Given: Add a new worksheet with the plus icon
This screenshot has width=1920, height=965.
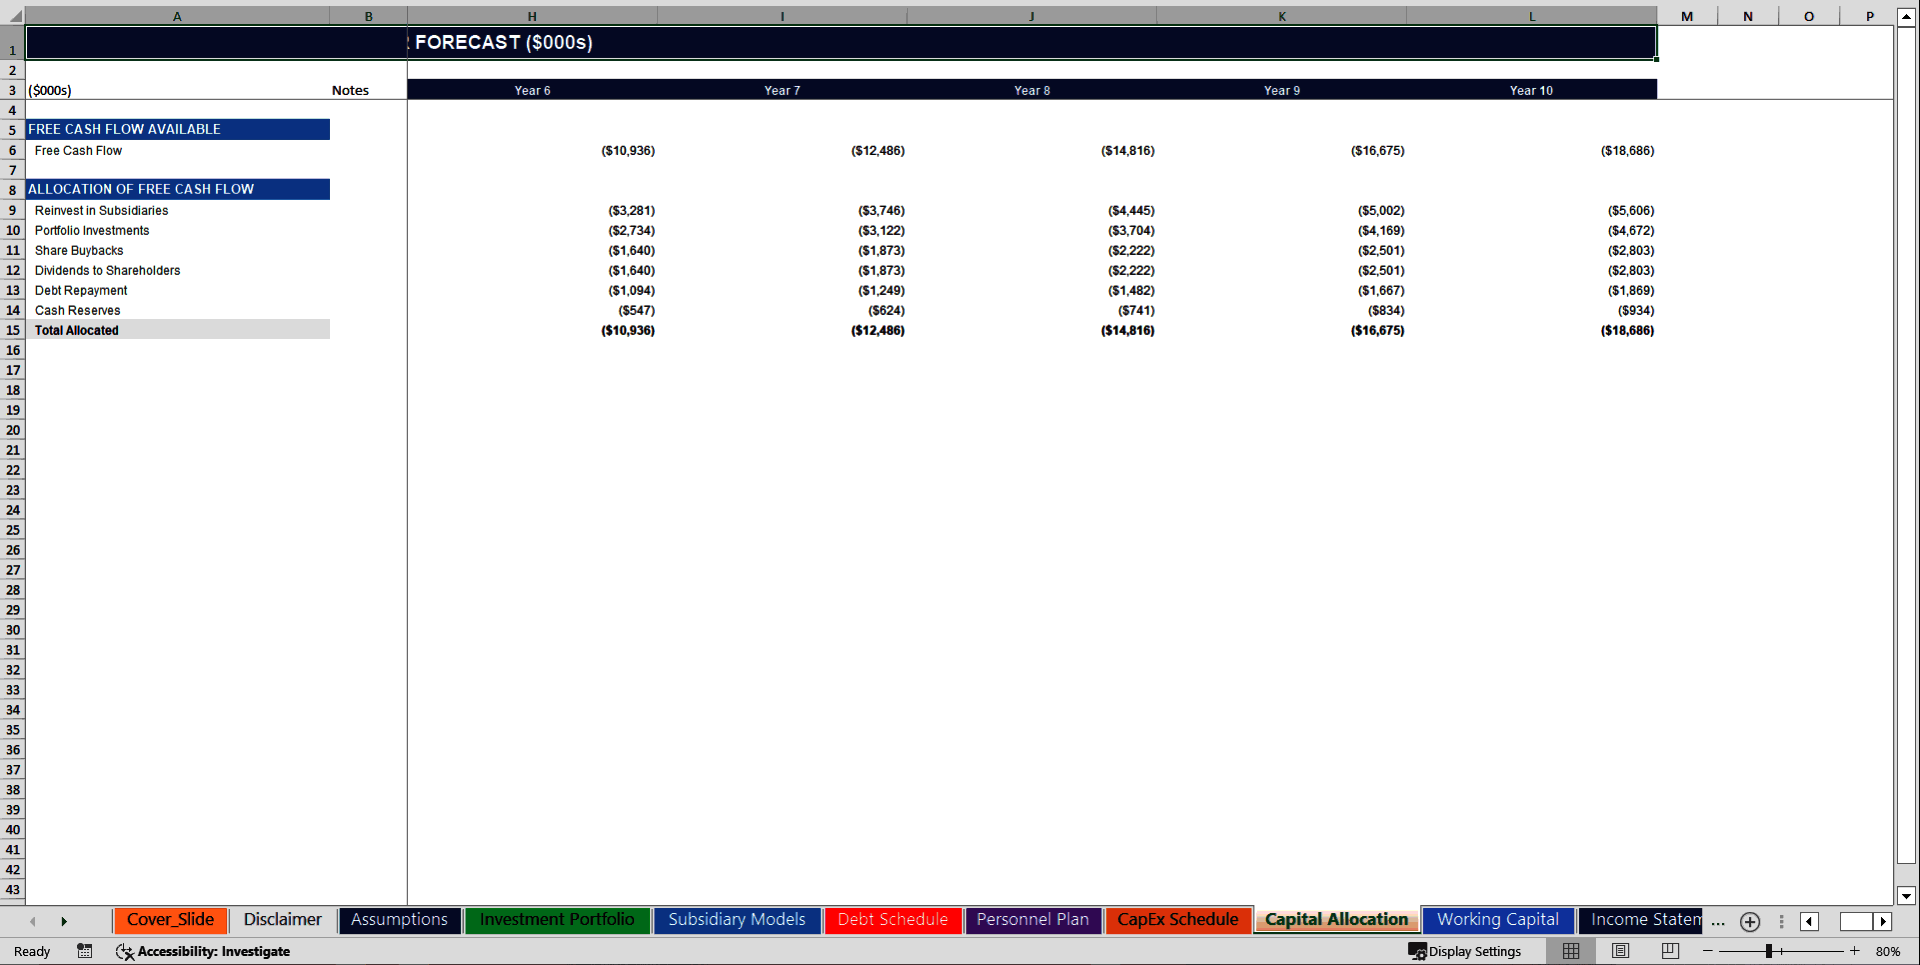Looking at the screenshot, I should pos(1750,921).
